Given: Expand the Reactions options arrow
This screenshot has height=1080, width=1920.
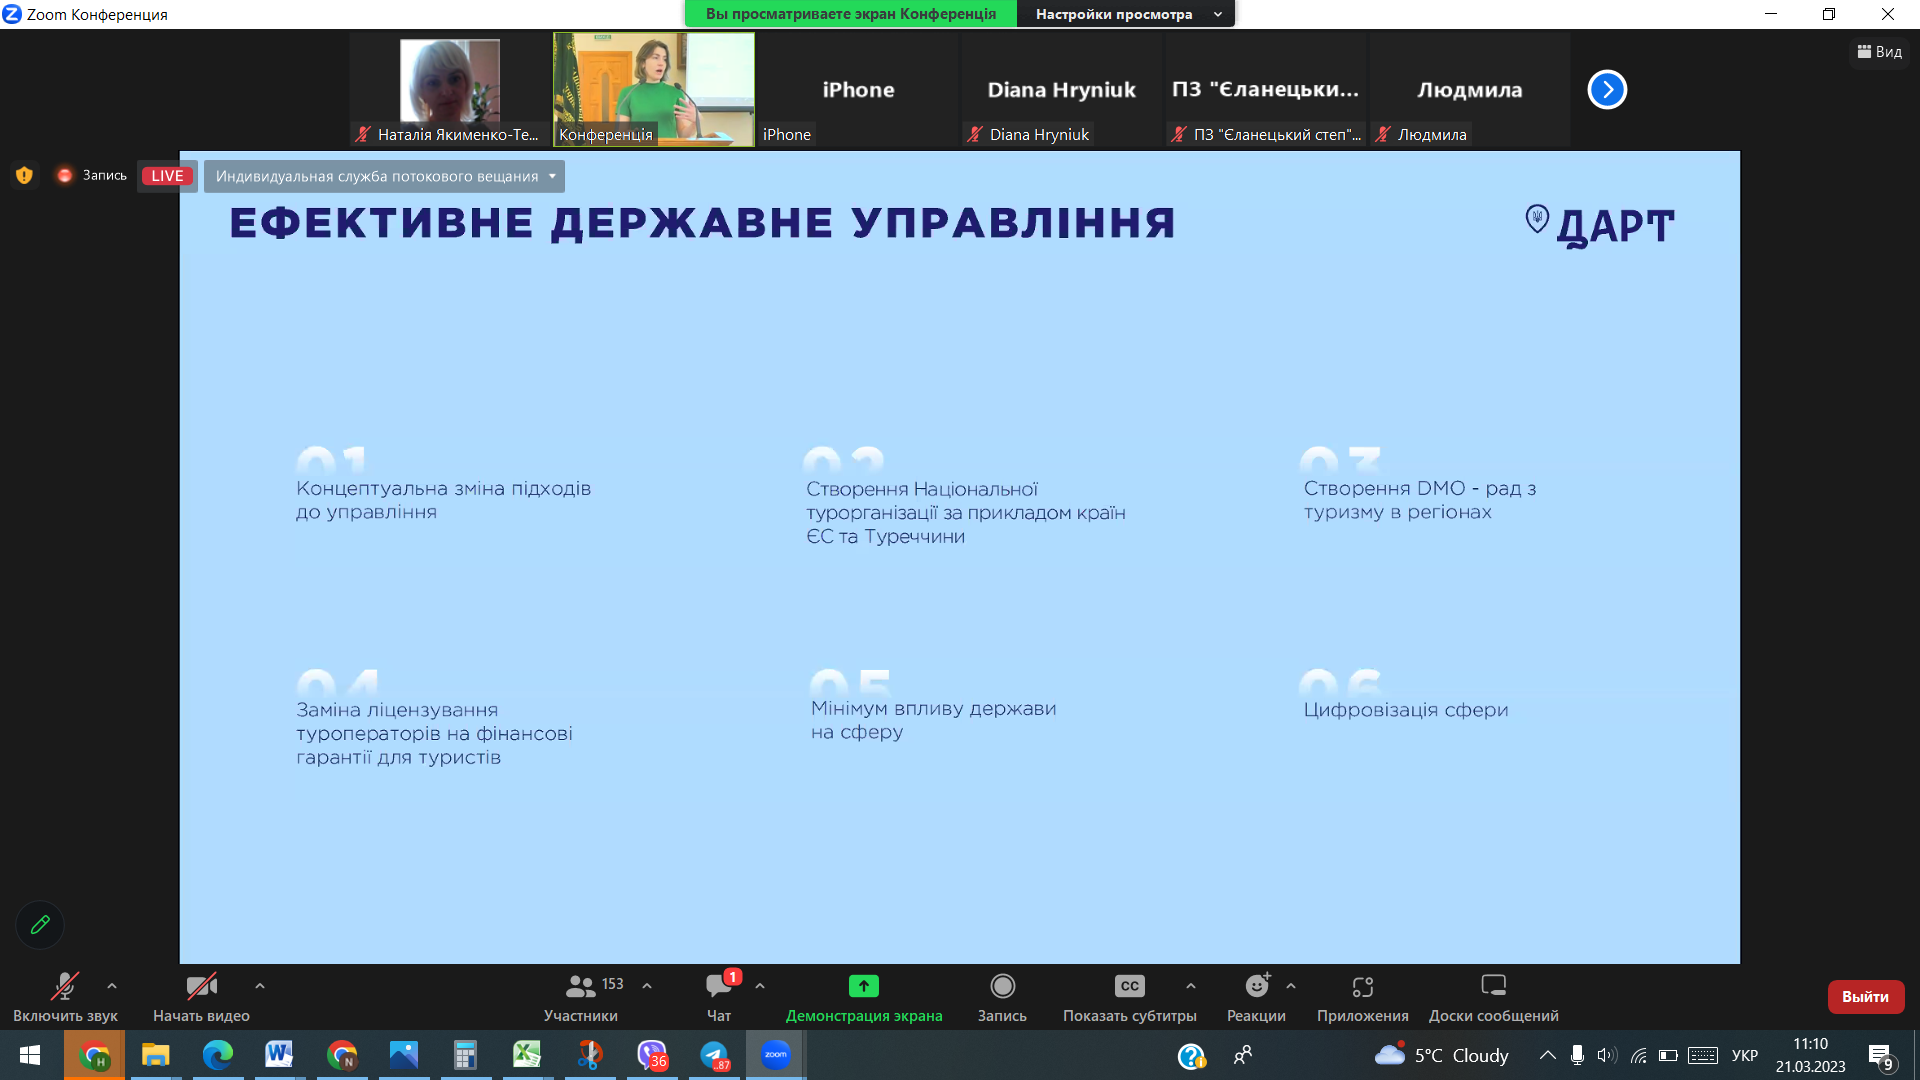Looking at the screenshot, I should click(x=1291, y=986).
